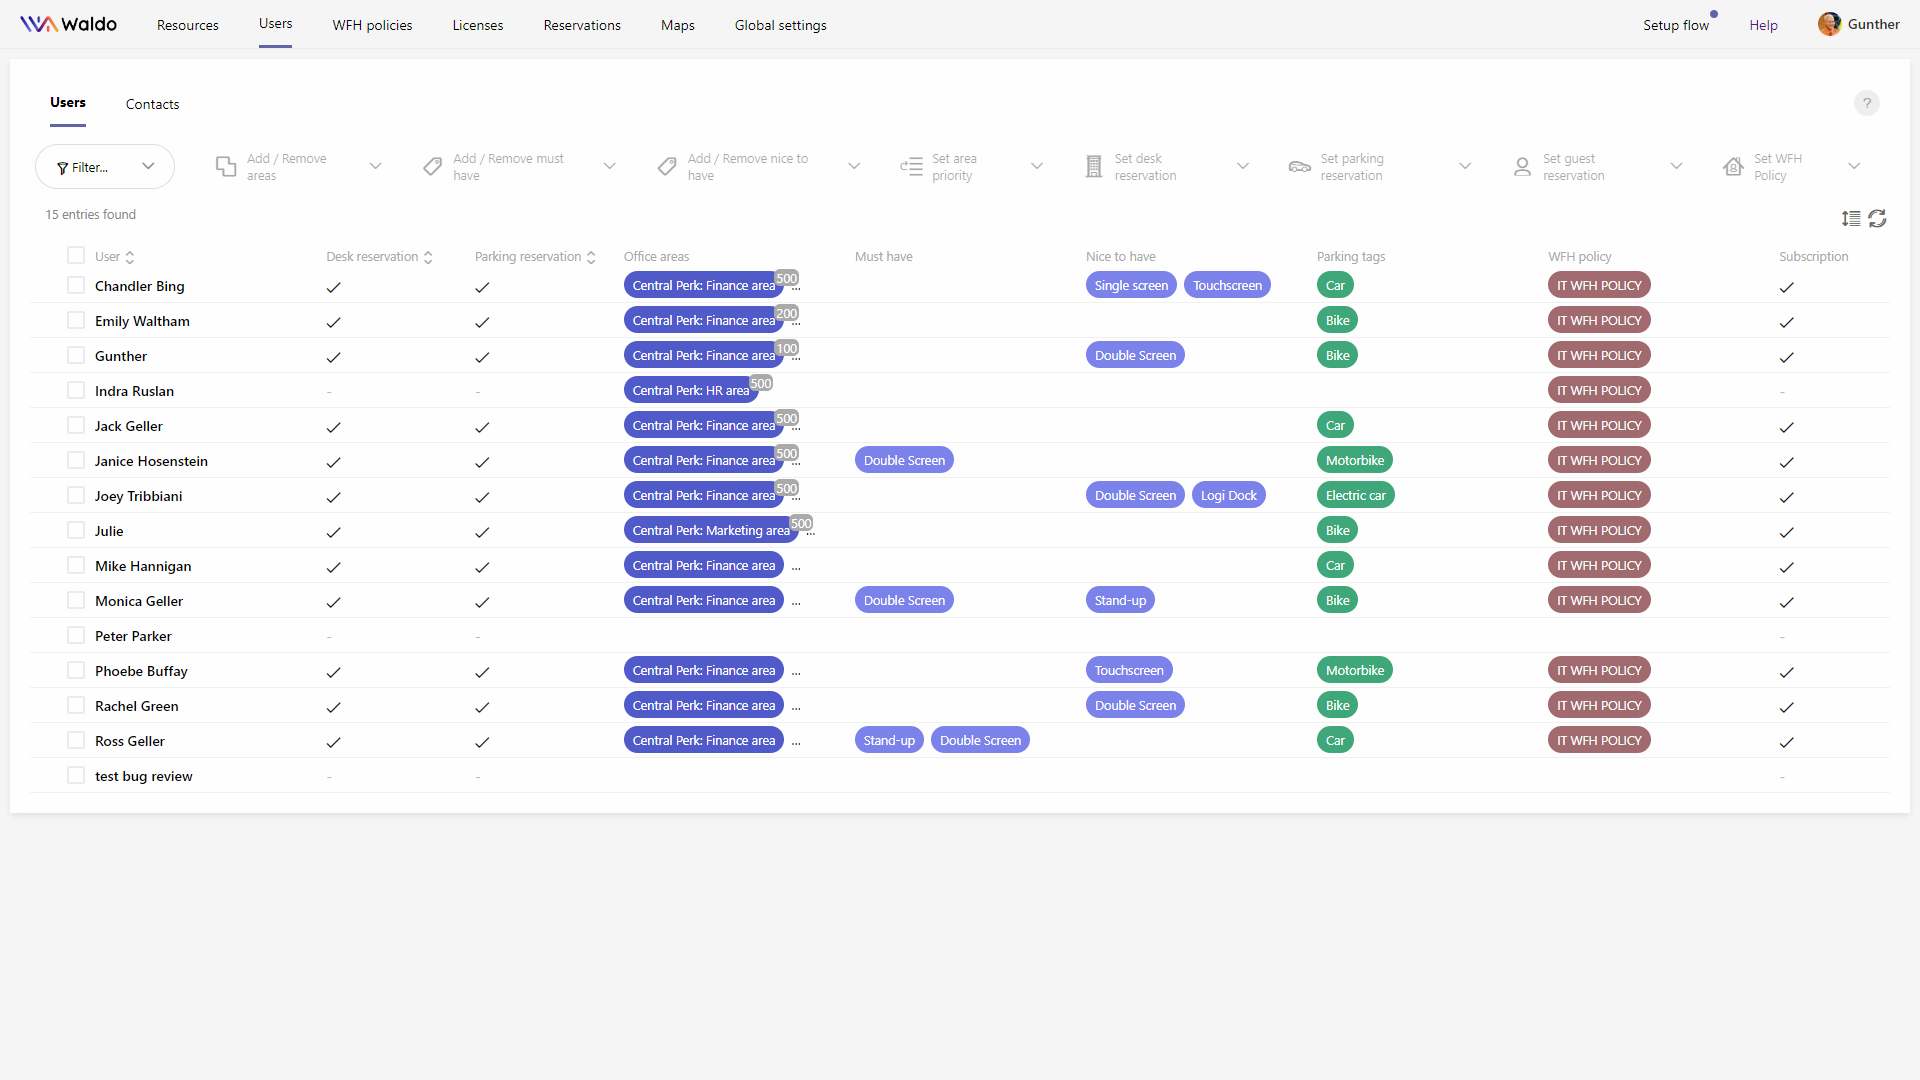Open the Reservations menu item
1920x1080 pixels.
tap(581, 25)
